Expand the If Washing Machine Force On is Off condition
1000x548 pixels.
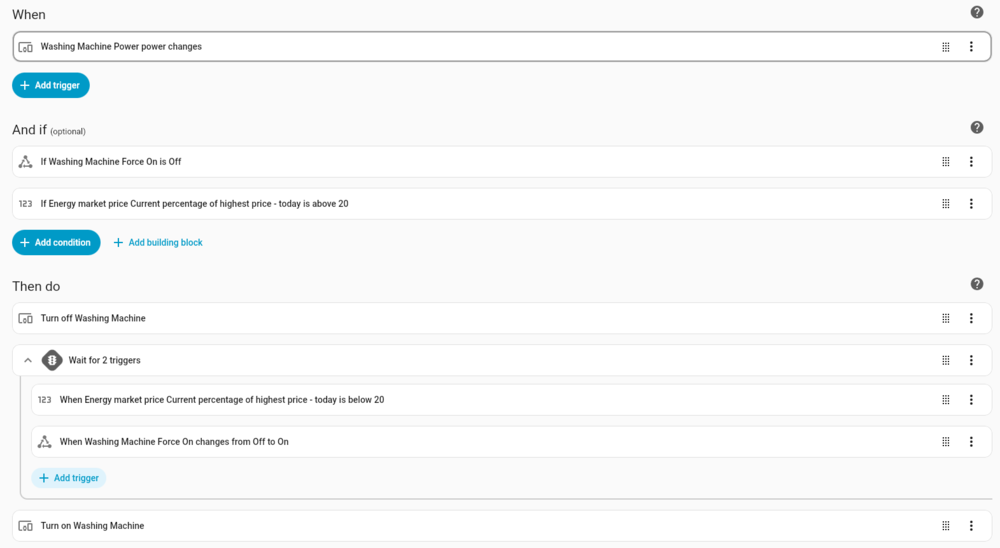click(x=110, y=162)
